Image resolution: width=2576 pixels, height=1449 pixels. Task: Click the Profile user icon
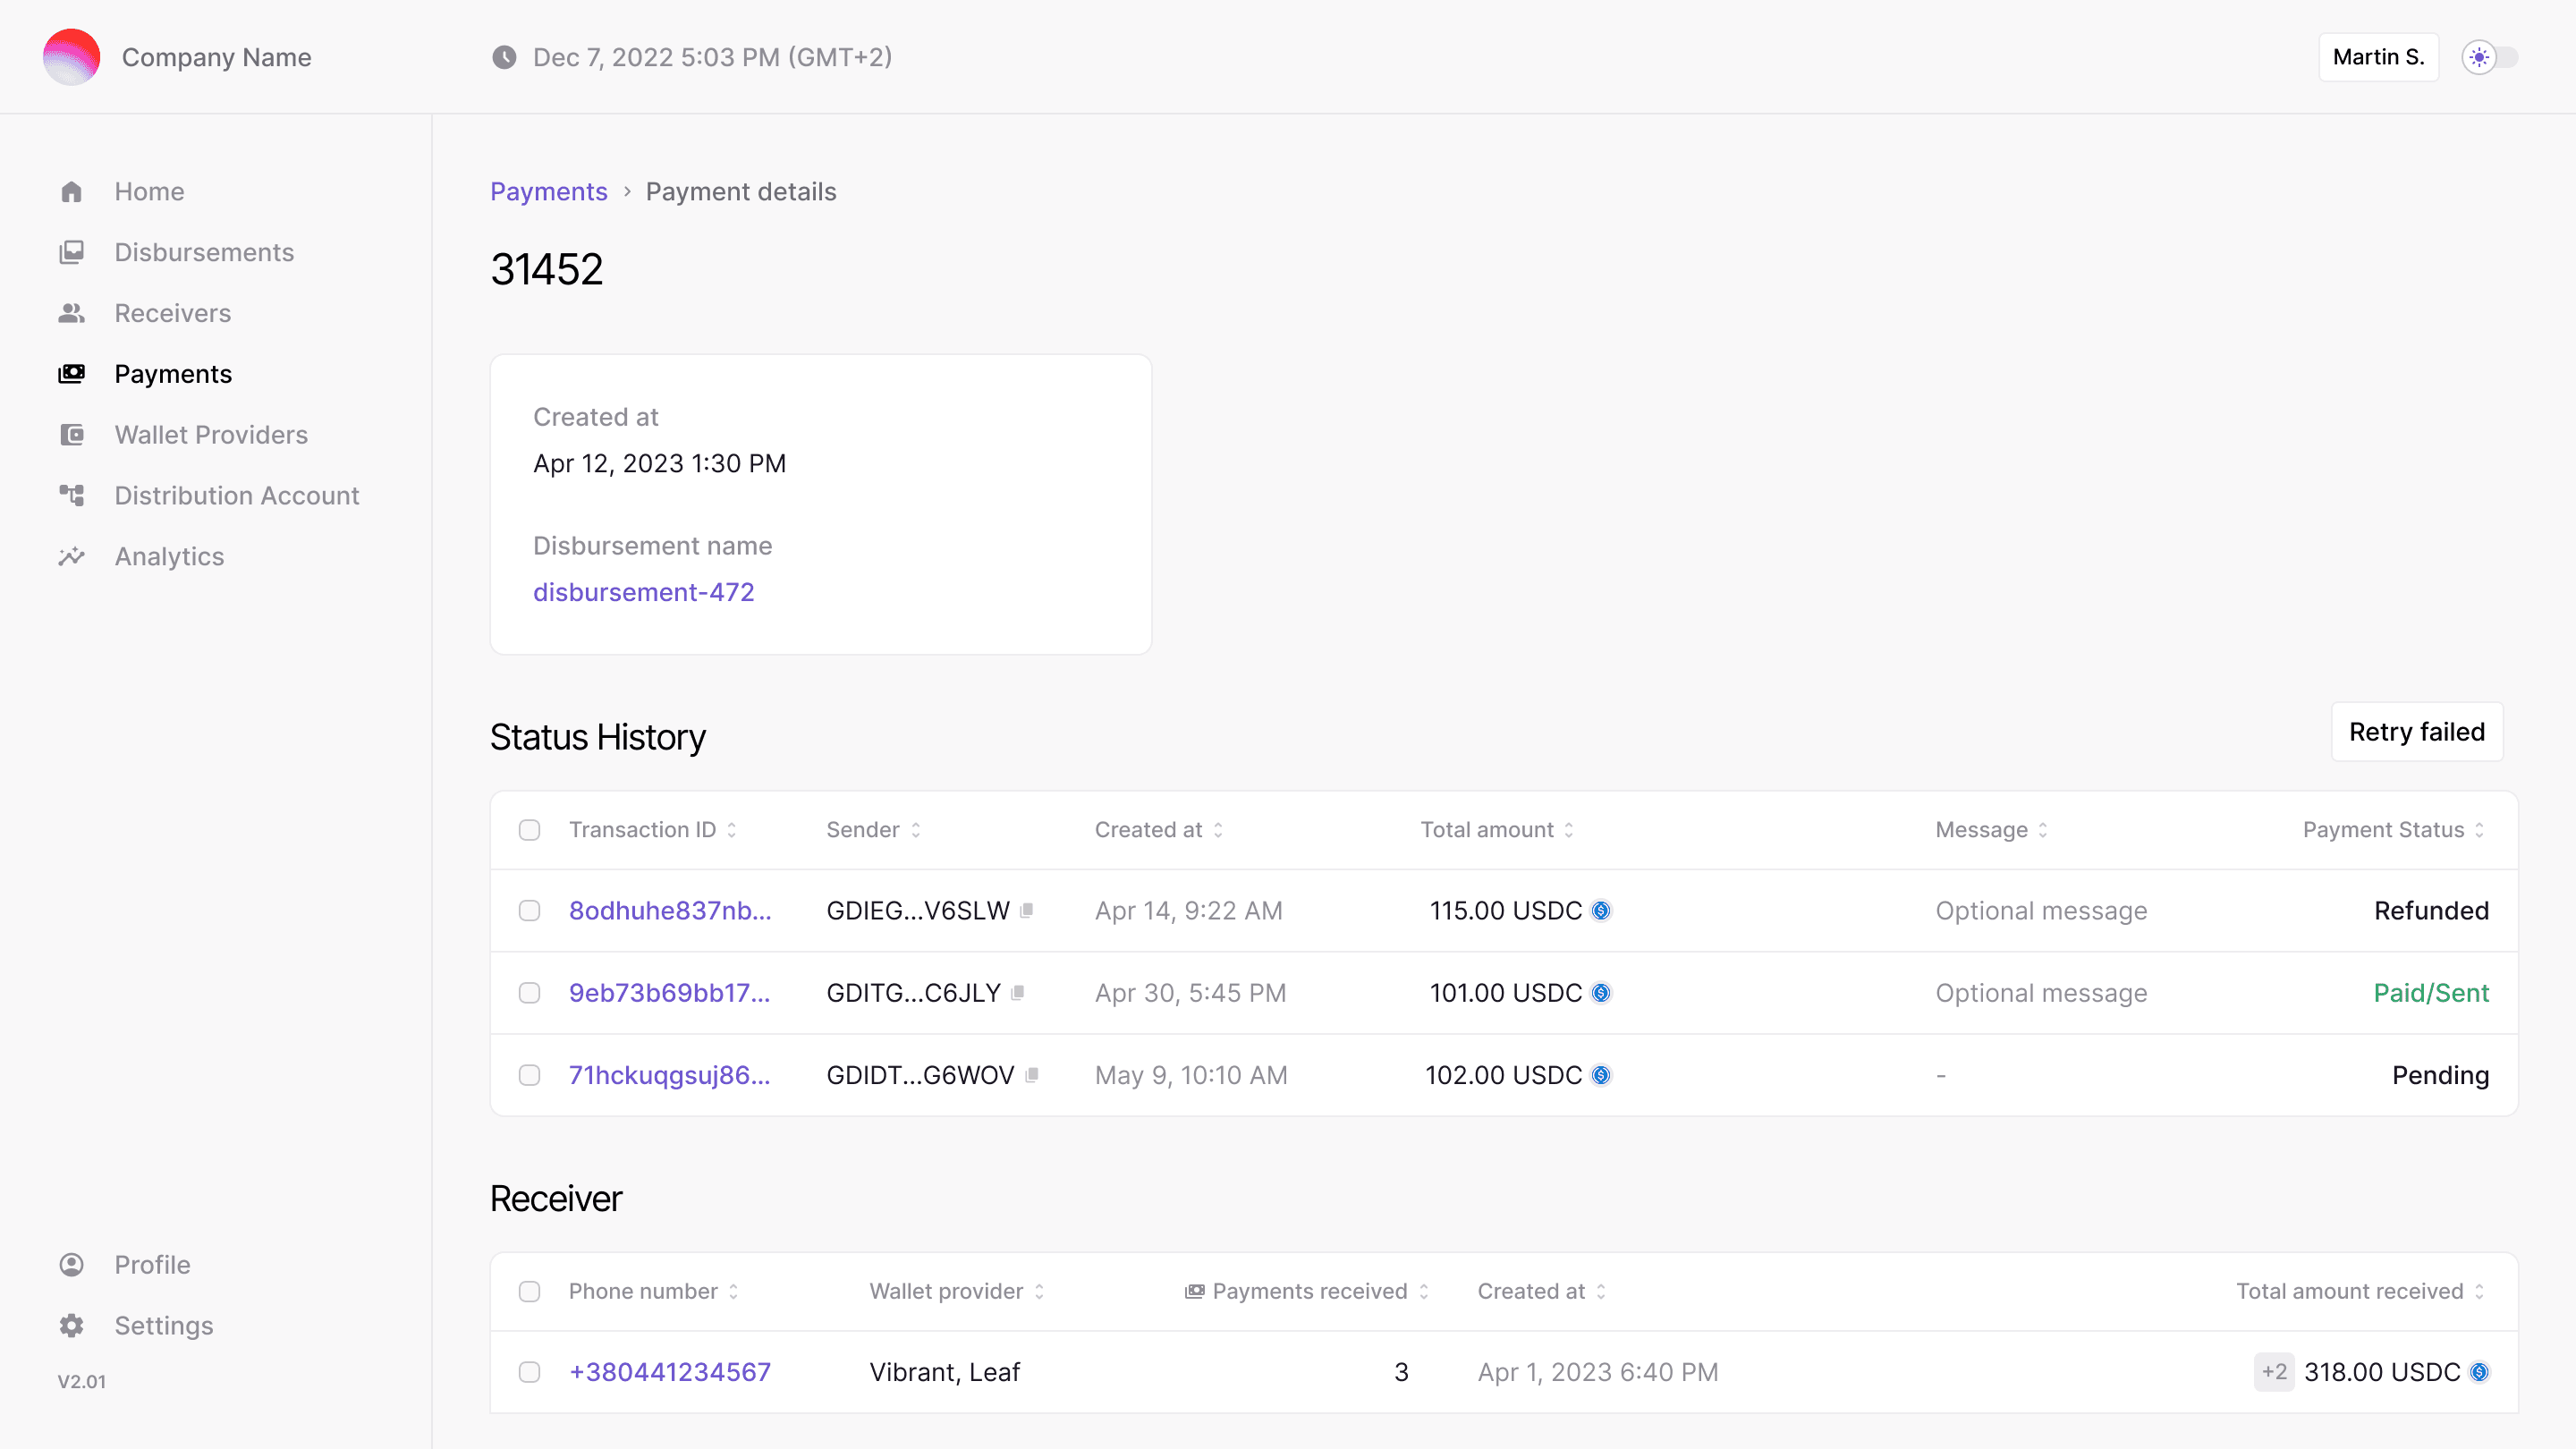(x=71, y=1265)
